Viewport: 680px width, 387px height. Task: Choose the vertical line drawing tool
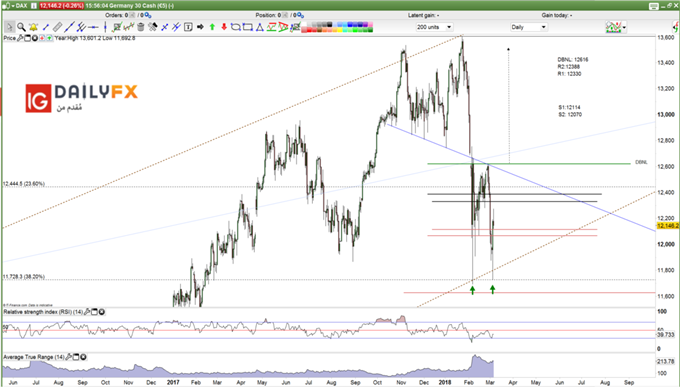coord(105,27)
